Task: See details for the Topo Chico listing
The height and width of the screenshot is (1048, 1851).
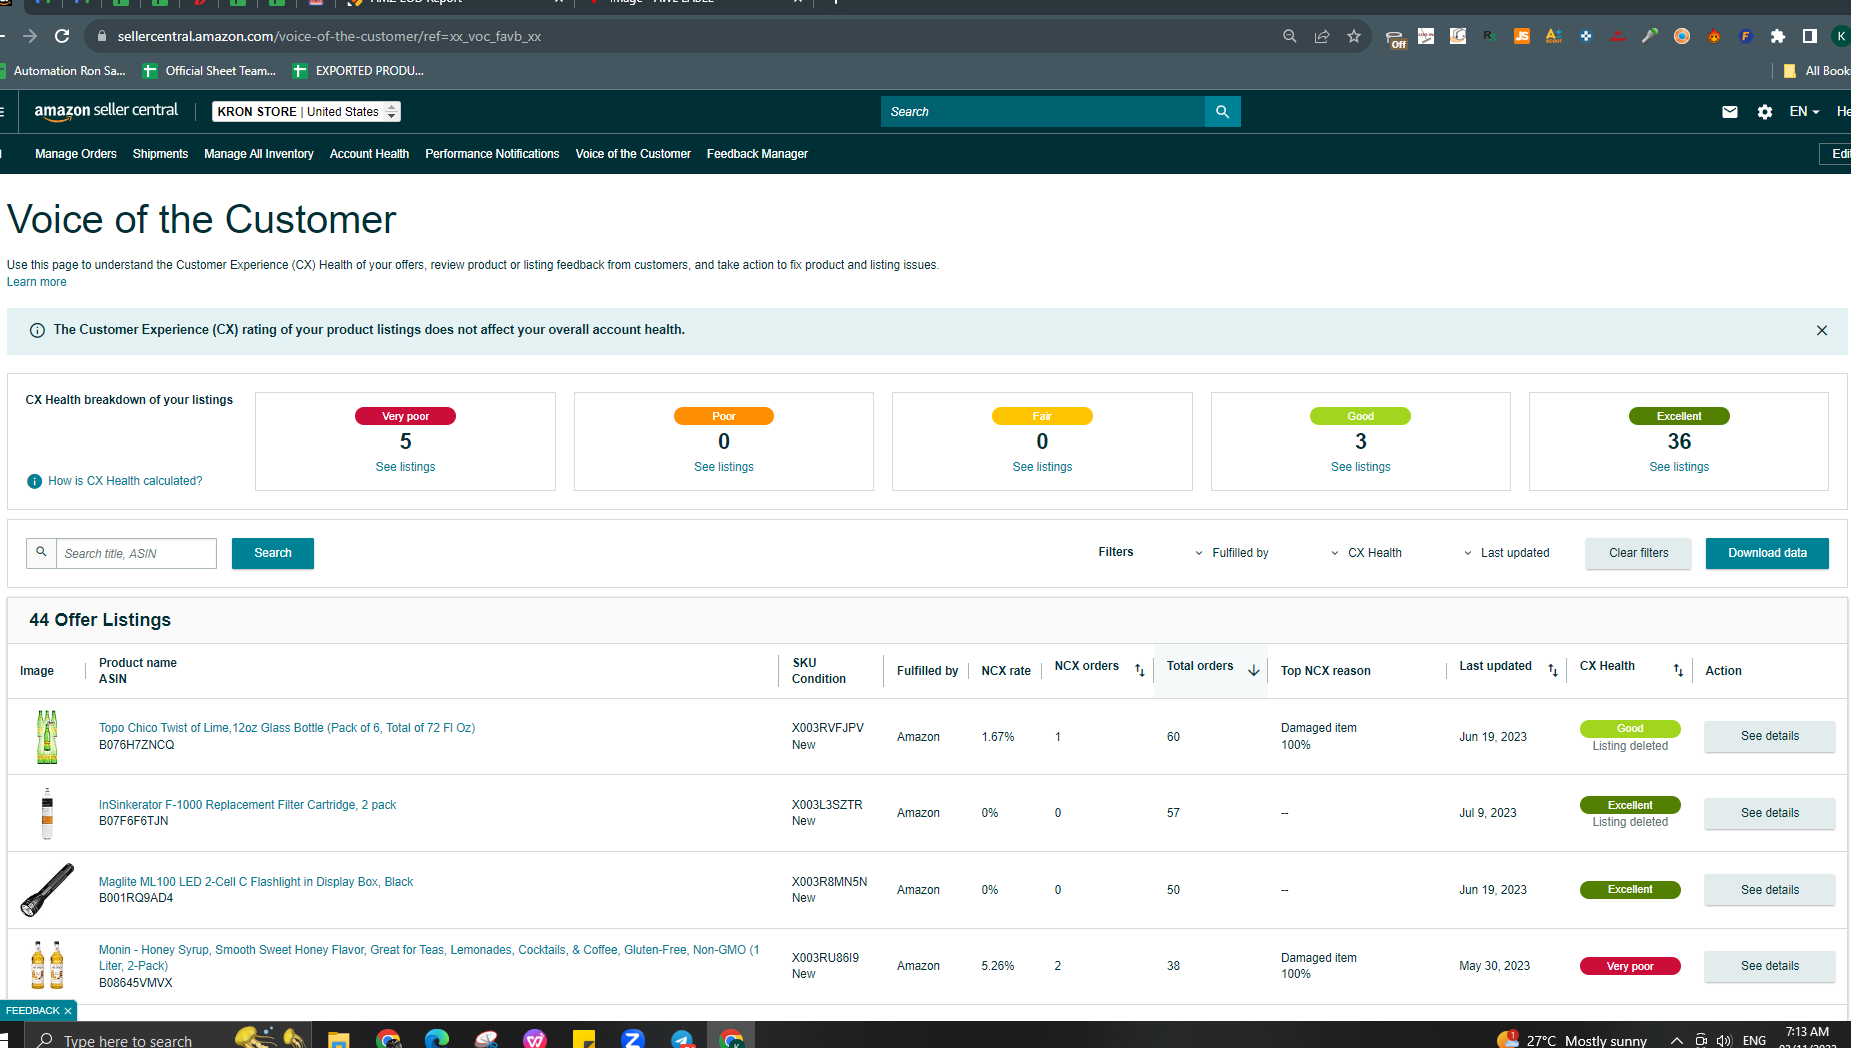Action: [x=1769, y=736]
